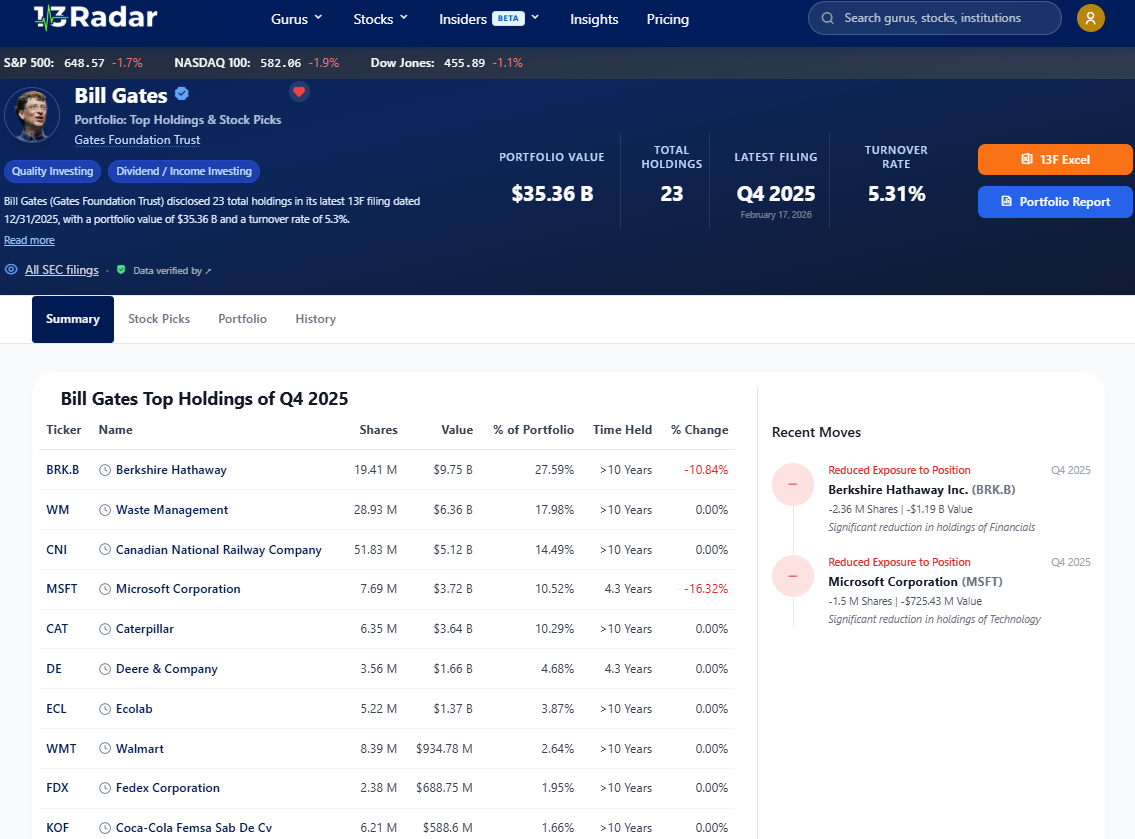This screenshot has width=1135, height=839.
Task: Expand the Gurus dropdown menu
Action: [x=297, y=19]
